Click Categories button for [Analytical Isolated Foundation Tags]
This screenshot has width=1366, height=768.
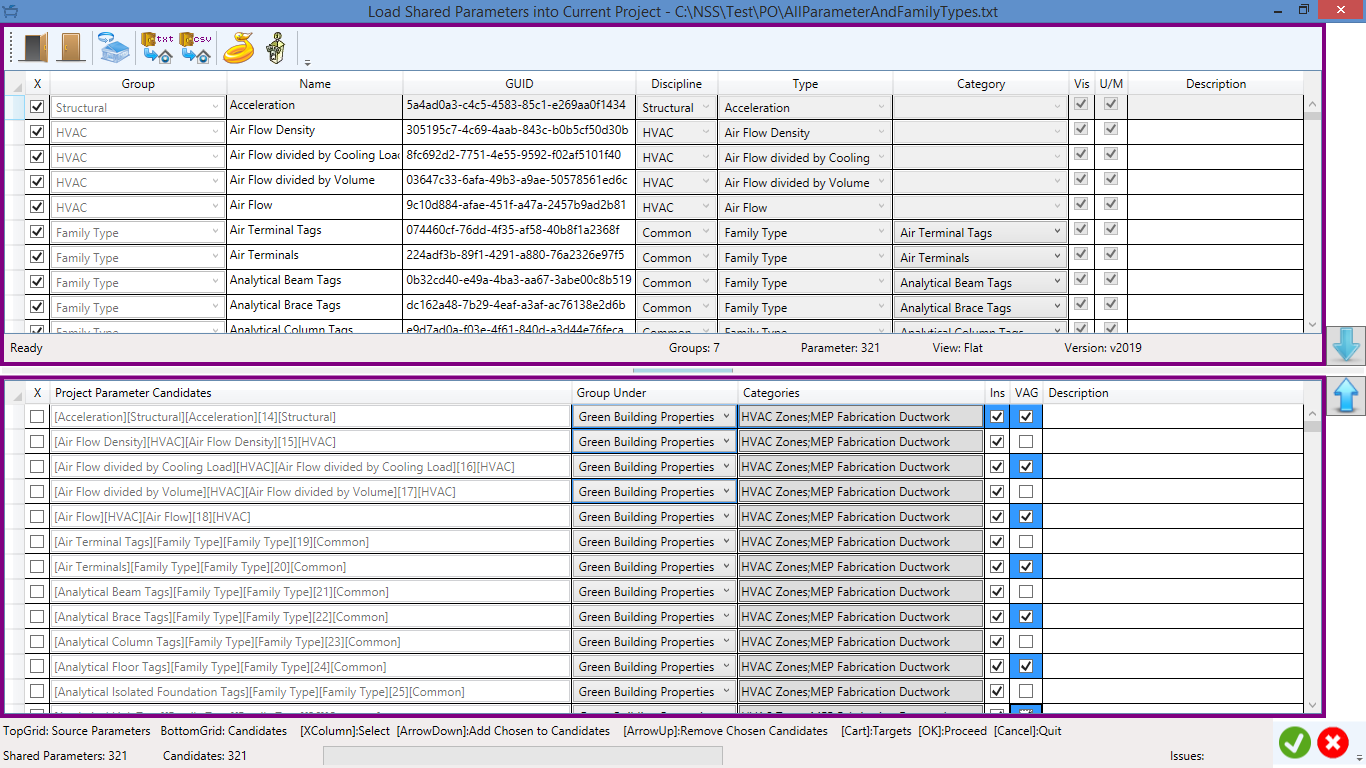(x=861, y=691)
